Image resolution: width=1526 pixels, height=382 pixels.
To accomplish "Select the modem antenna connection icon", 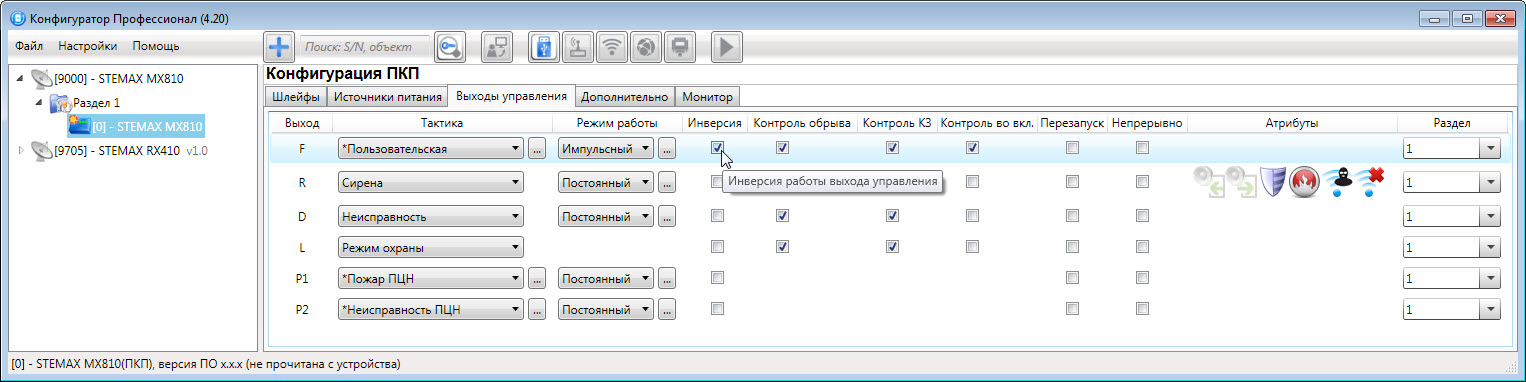I will tap(578, 47).
